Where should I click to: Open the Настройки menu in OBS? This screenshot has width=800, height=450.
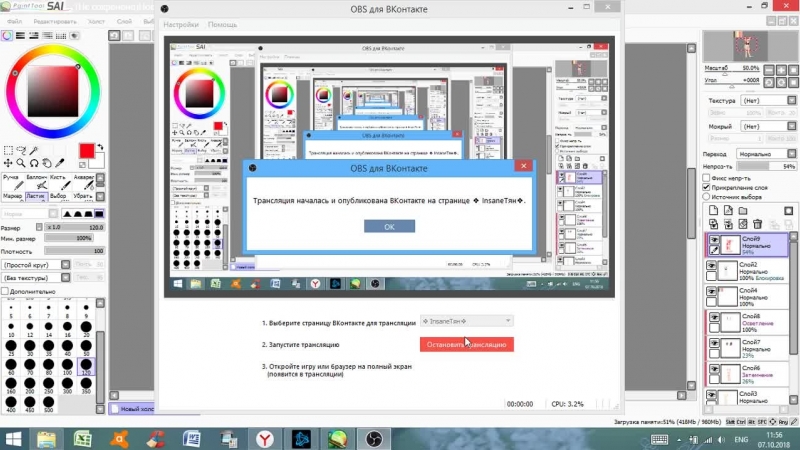point(181,24)
